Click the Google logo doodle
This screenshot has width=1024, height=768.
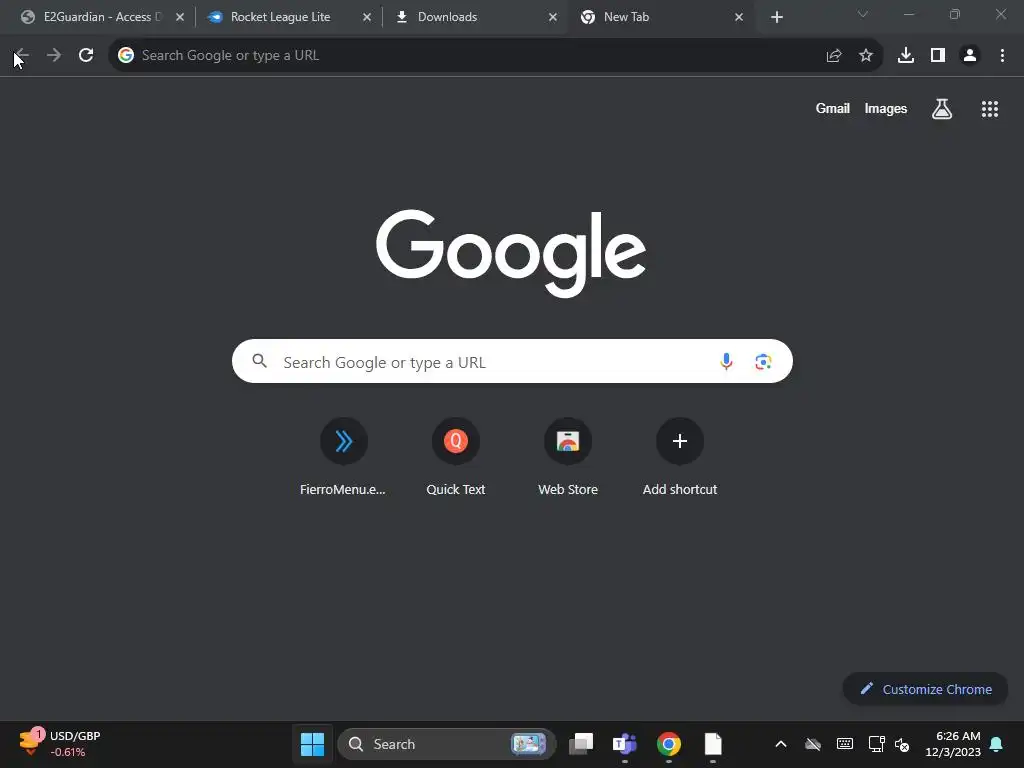tap(511, 253)
